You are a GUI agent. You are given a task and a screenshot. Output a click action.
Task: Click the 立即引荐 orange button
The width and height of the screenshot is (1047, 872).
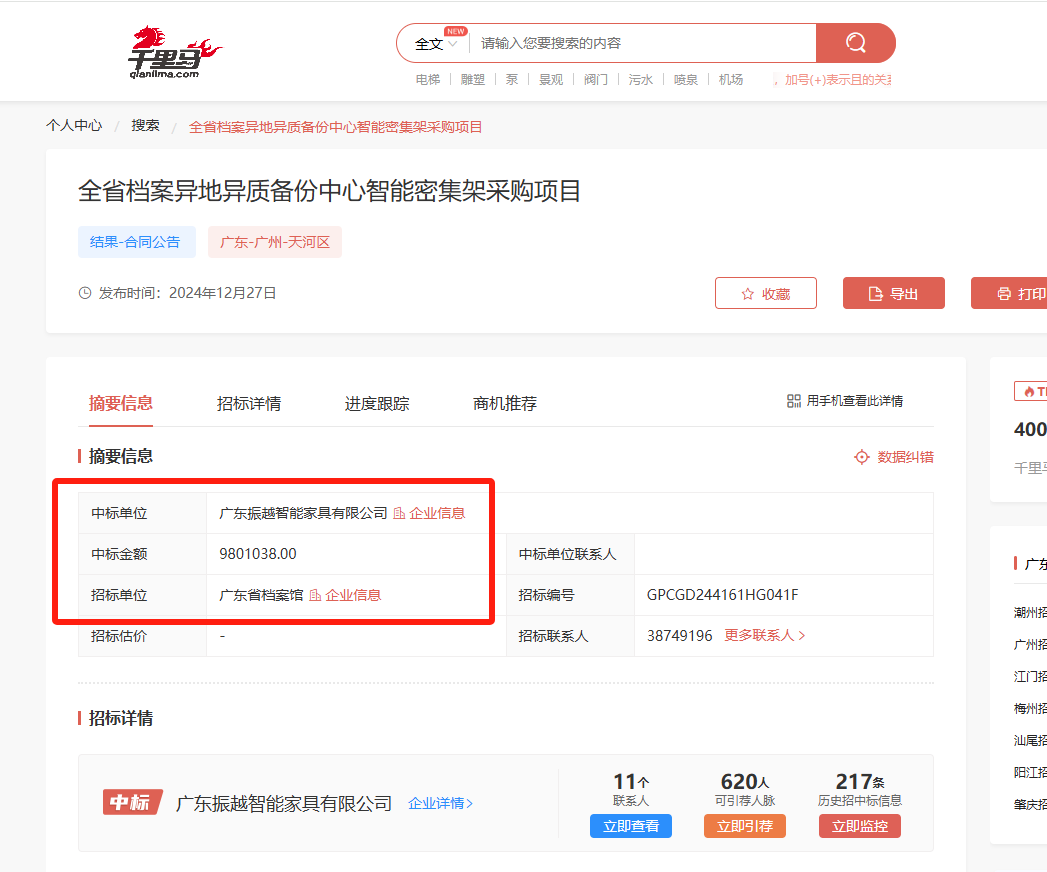pyautogui.click(x=745, y=826)
